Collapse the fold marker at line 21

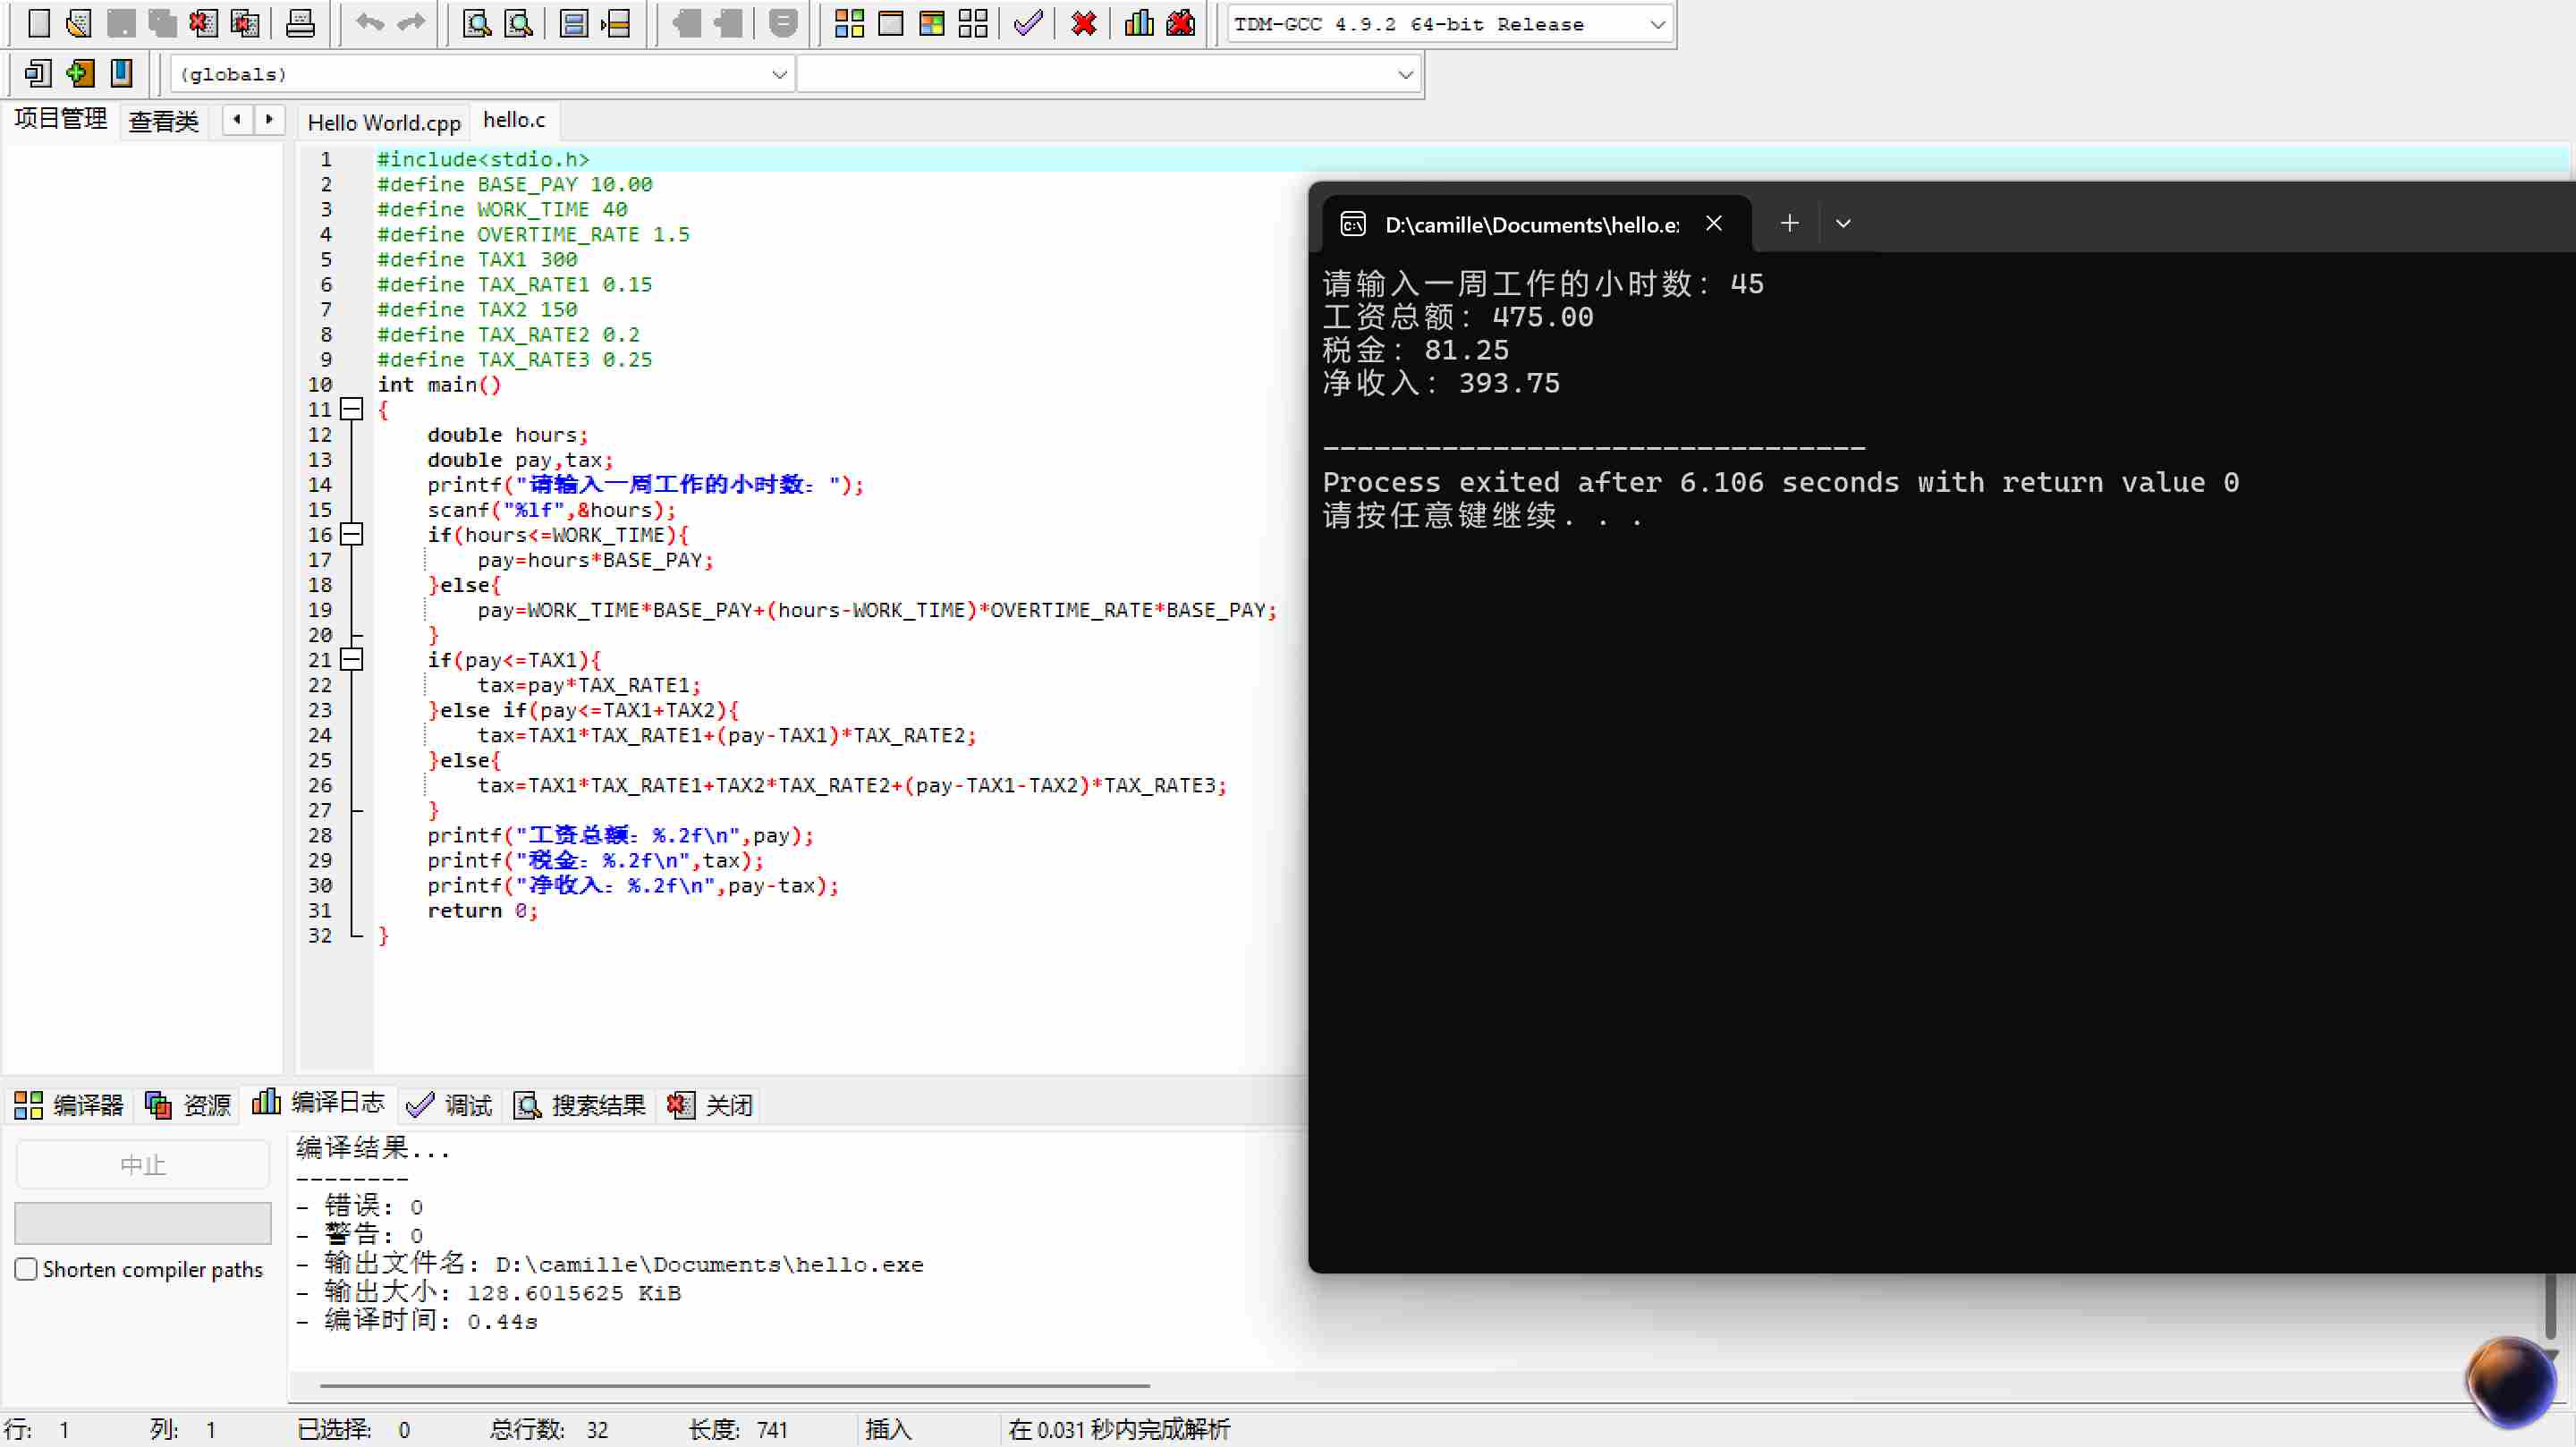(351, 659)
